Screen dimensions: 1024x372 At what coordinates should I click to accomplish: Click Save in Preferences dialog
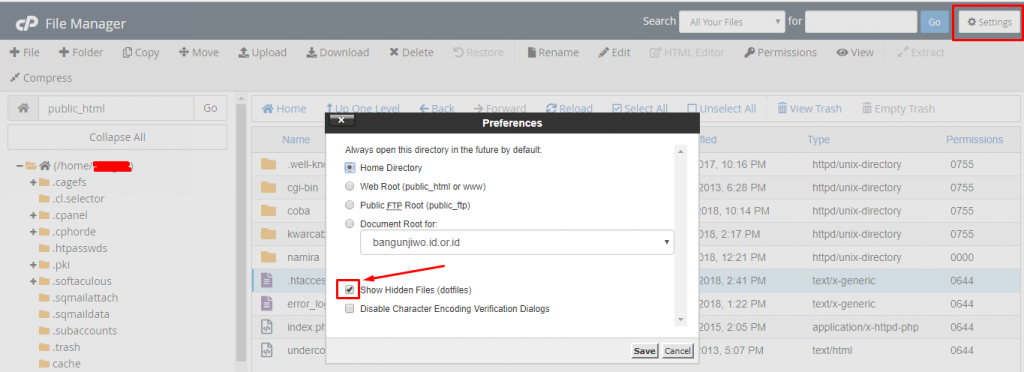[x=644, y=351]
